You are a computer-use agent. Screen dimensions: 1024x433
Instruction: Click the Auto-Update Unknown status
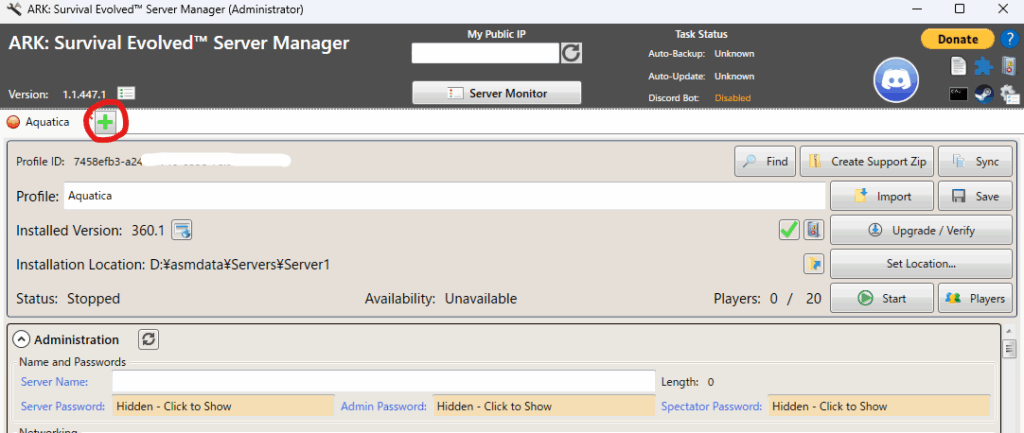tap(734, 76)
